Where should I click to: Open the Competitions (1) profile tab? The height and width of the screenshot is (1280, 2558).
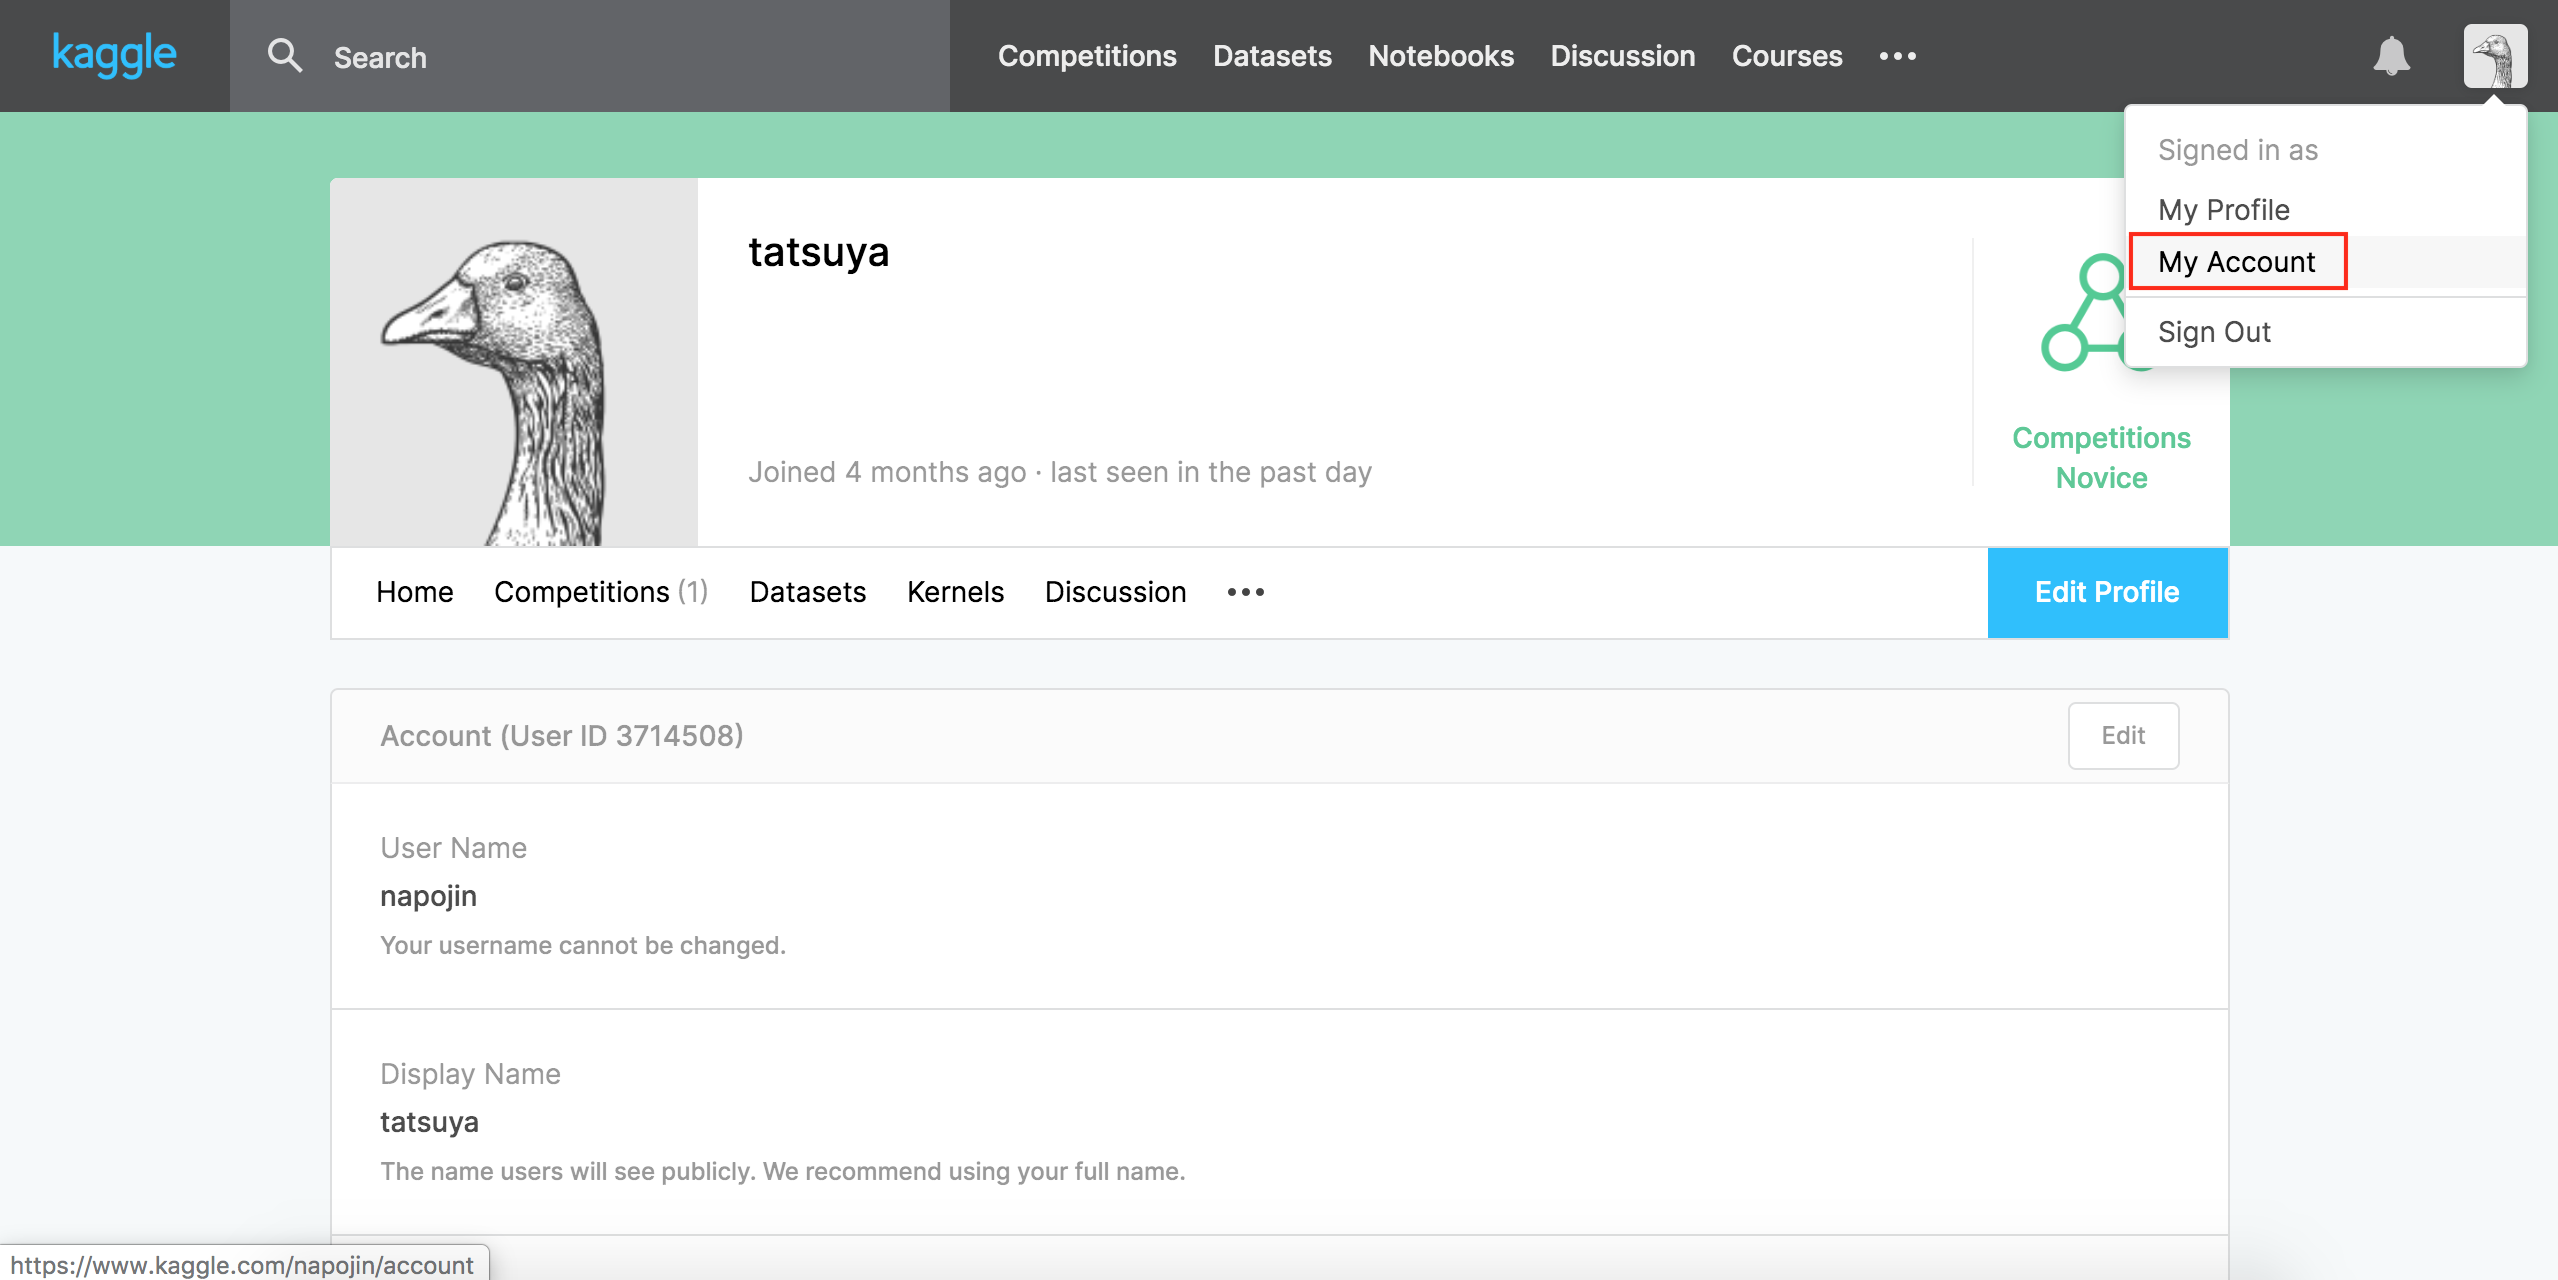600,592
